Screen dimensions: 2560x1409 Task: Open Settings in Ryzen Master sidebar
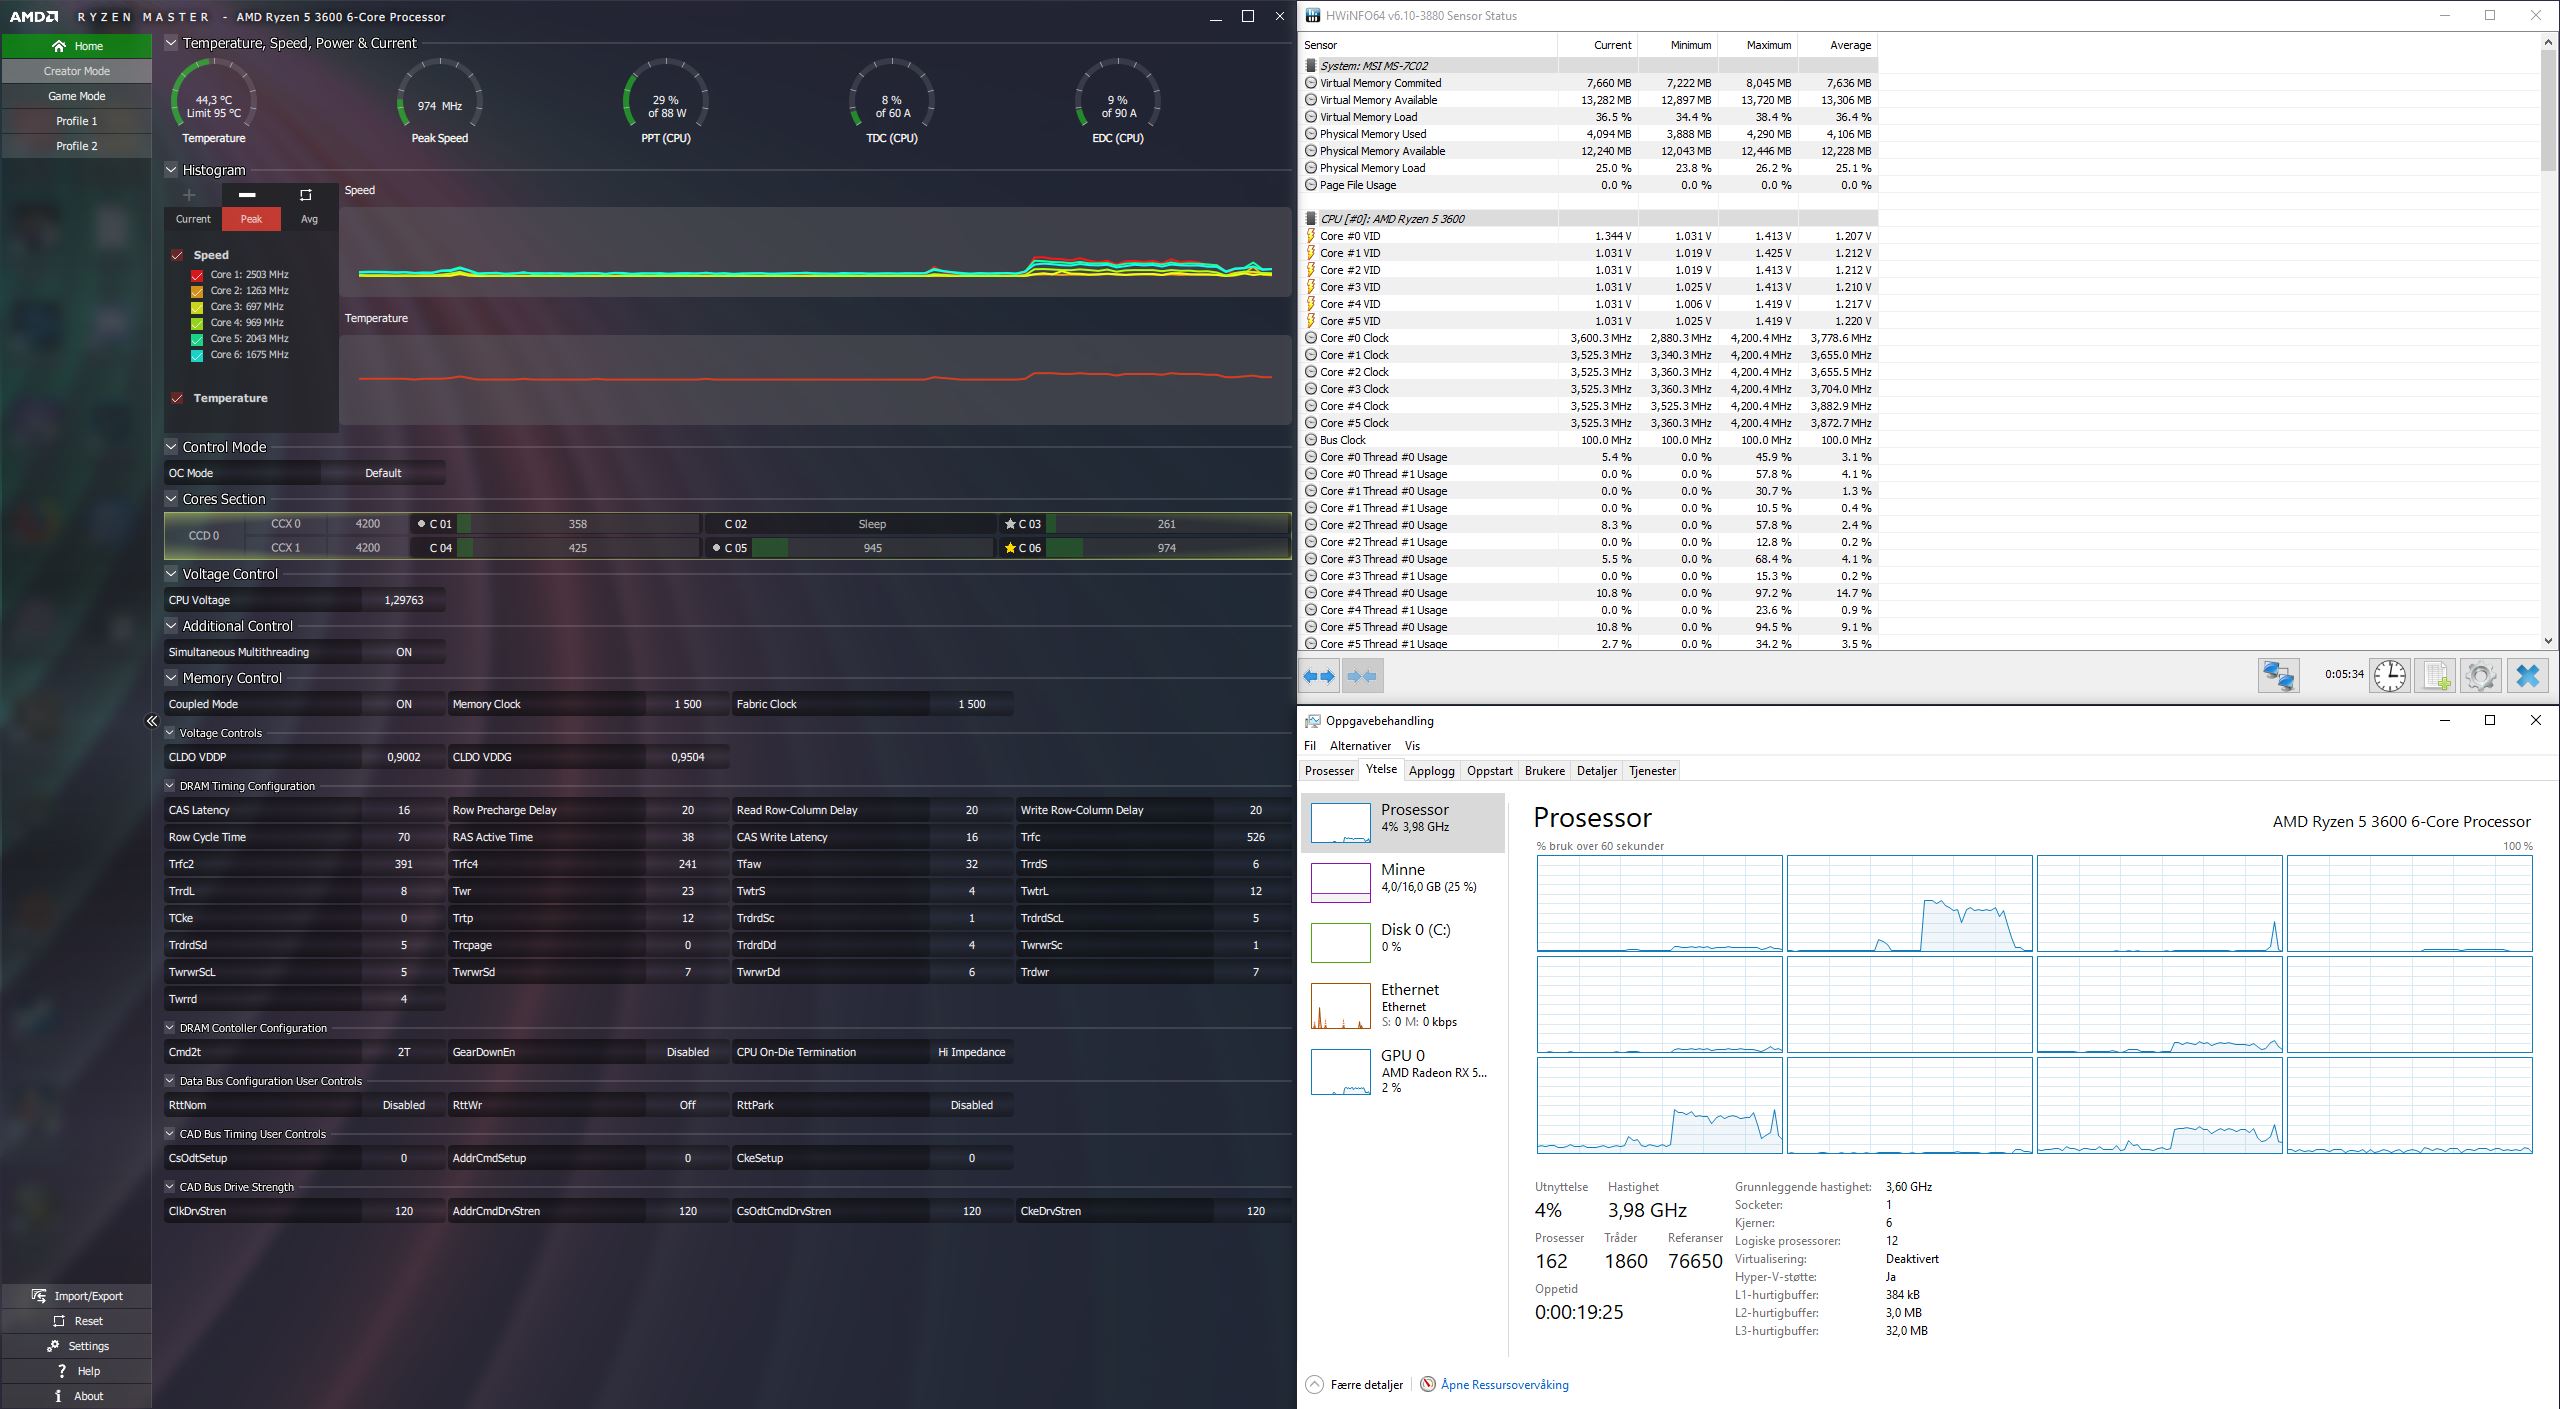(x=77, y=1345)
